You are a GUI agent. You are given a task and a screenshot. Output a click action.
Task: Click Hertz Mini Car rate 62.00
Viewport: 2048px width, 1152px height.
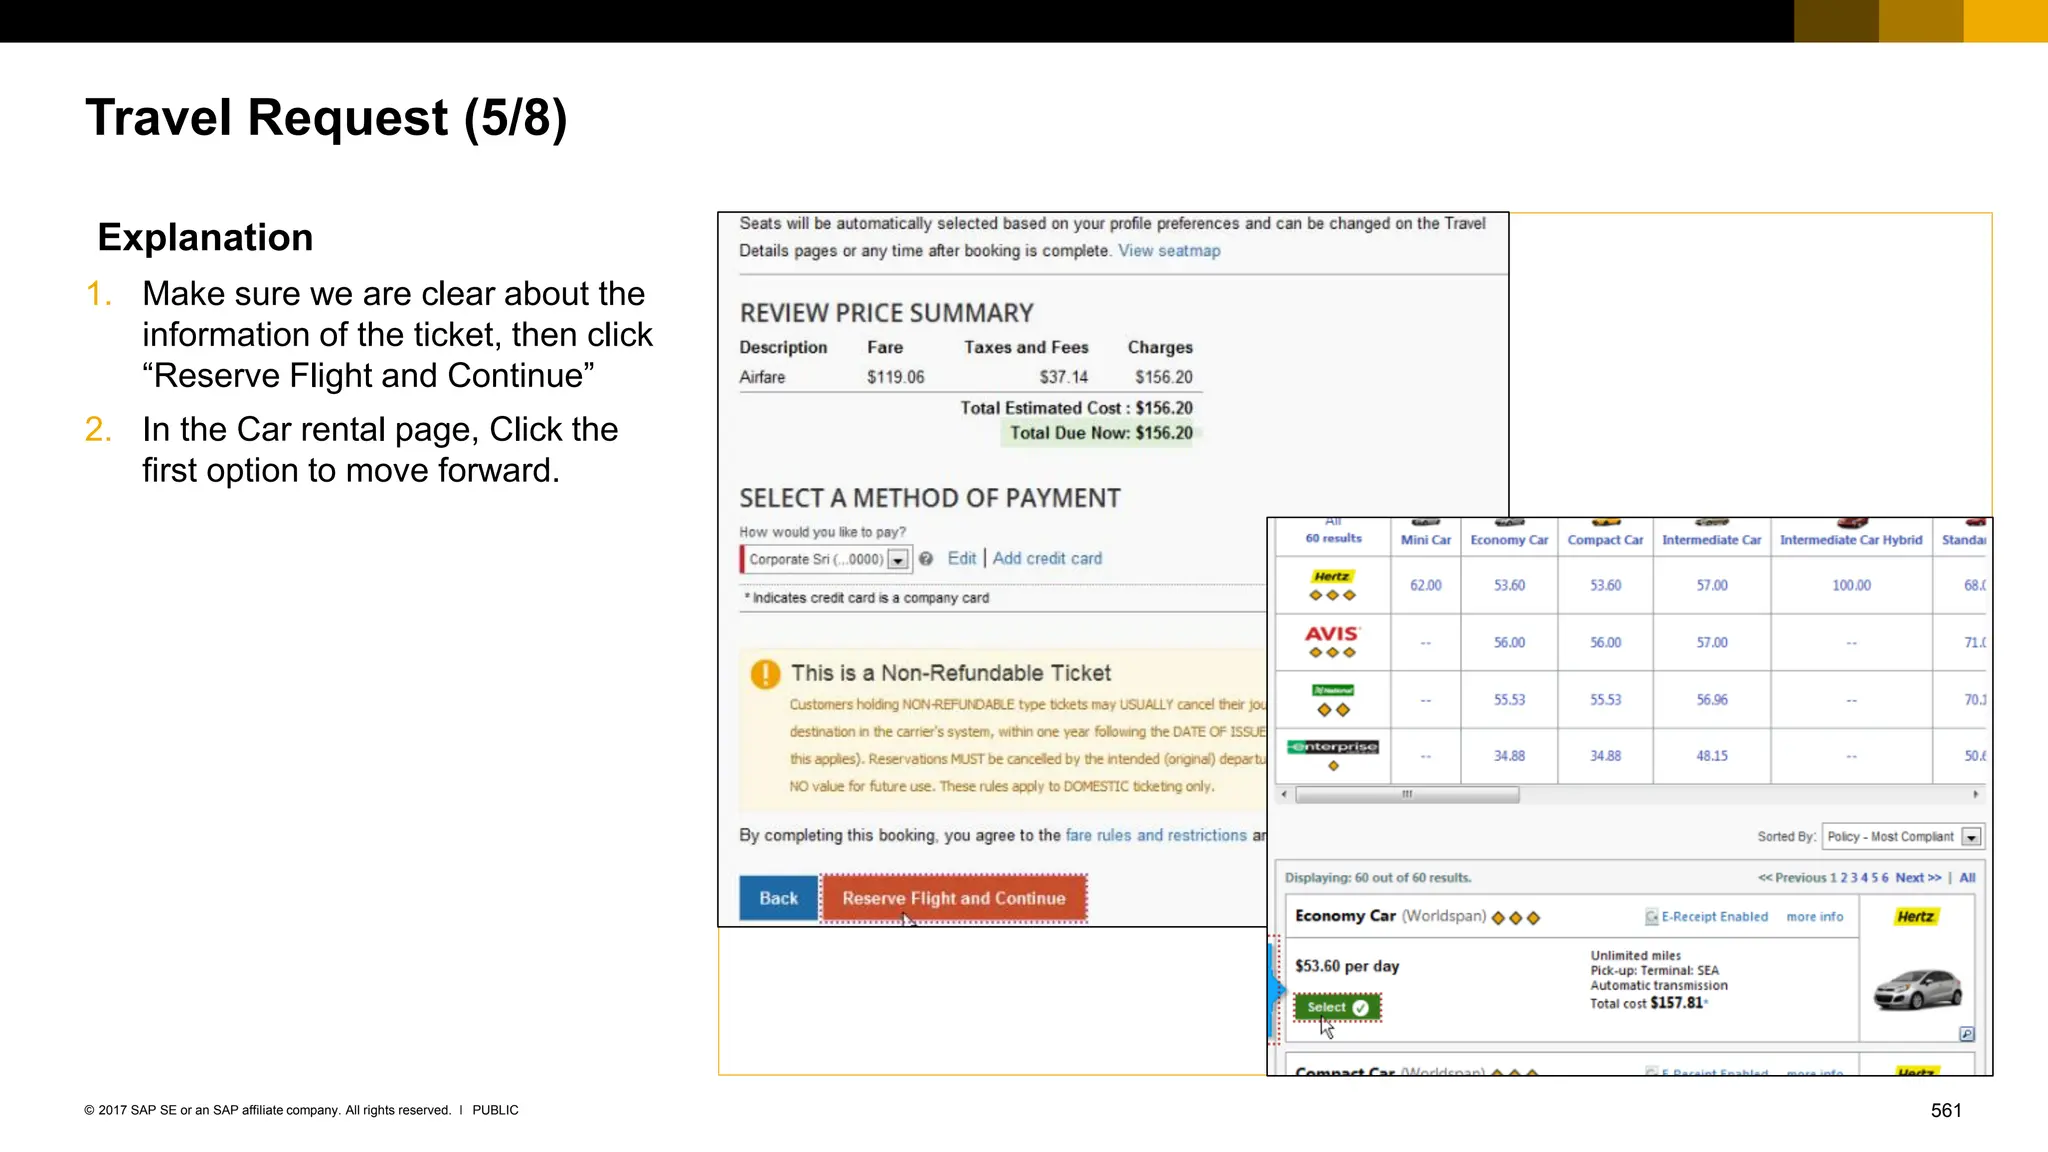tap(1426, 586)
